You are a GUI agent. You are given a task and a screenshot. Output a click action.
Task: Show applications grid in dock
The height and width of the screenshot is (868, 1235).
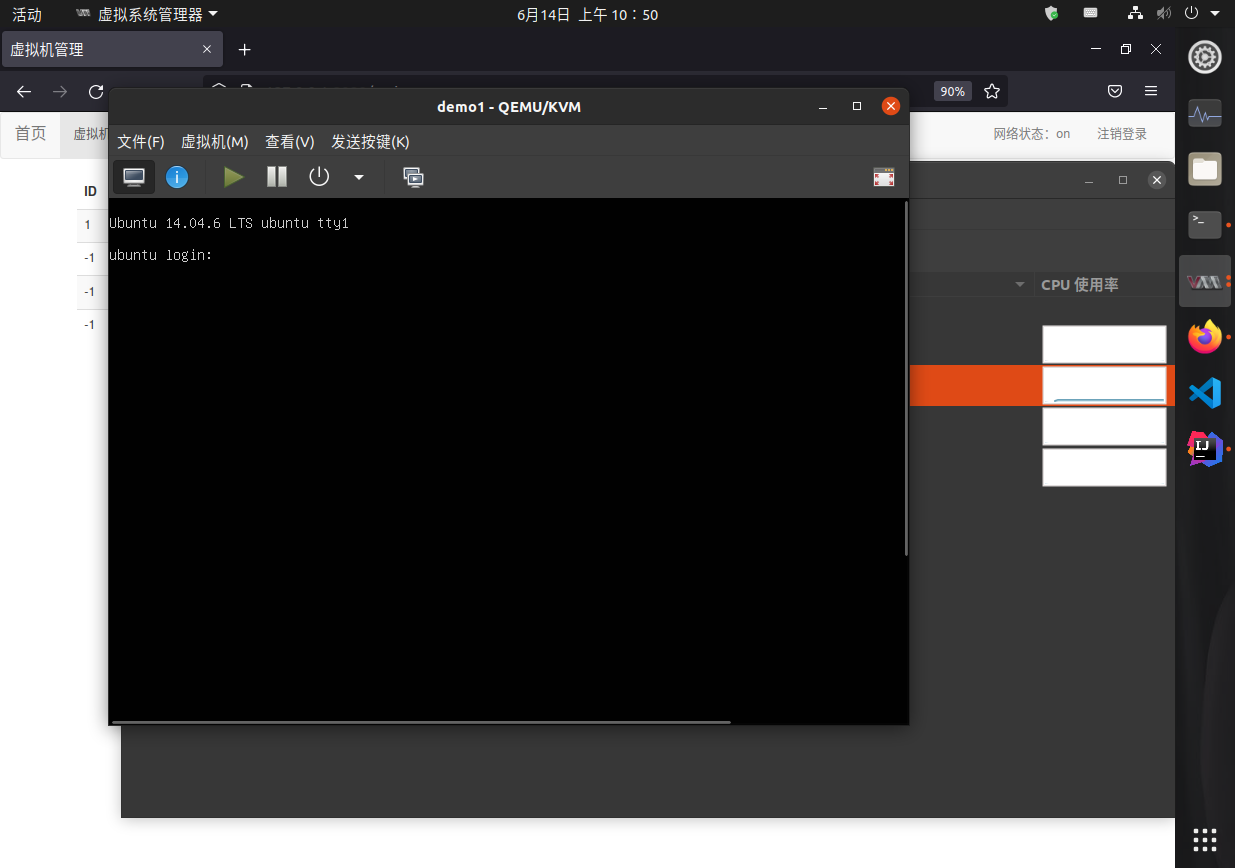tap(1204, 838)
